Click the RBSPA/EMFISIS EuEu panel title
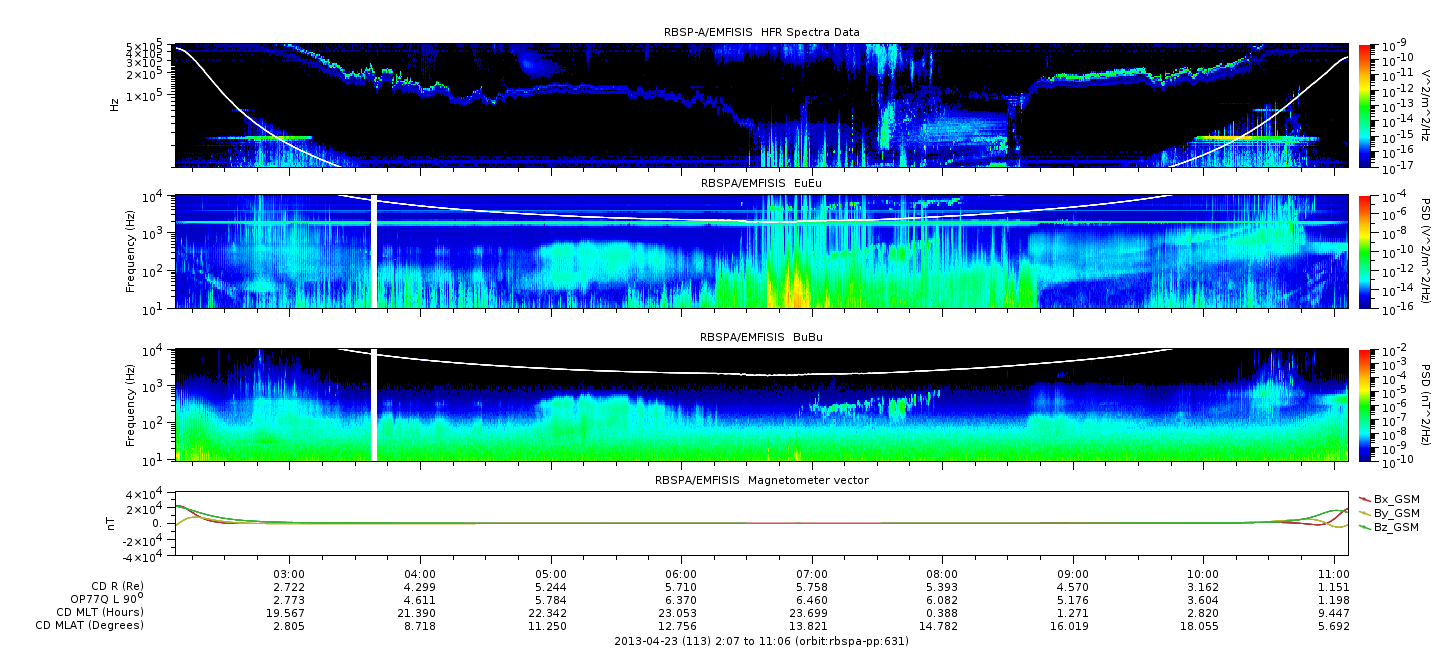This screenshot has height=658, width=1447. pos(761,185)
